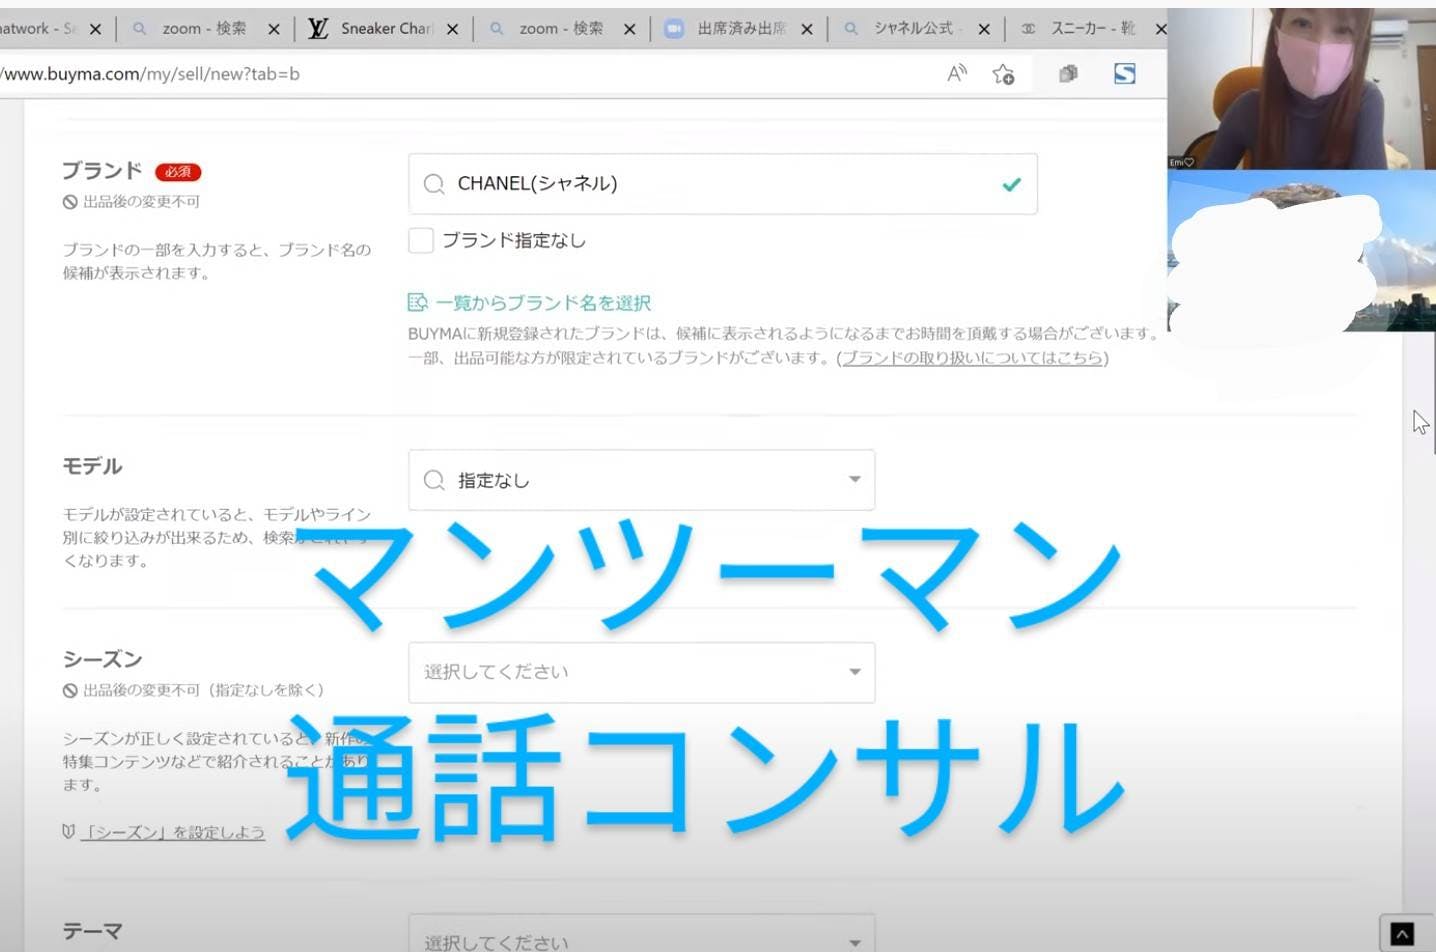
Task: Click the 出品後の変更不可 note under ブランド
Action: pyautogui.click(x=131, y=202)
